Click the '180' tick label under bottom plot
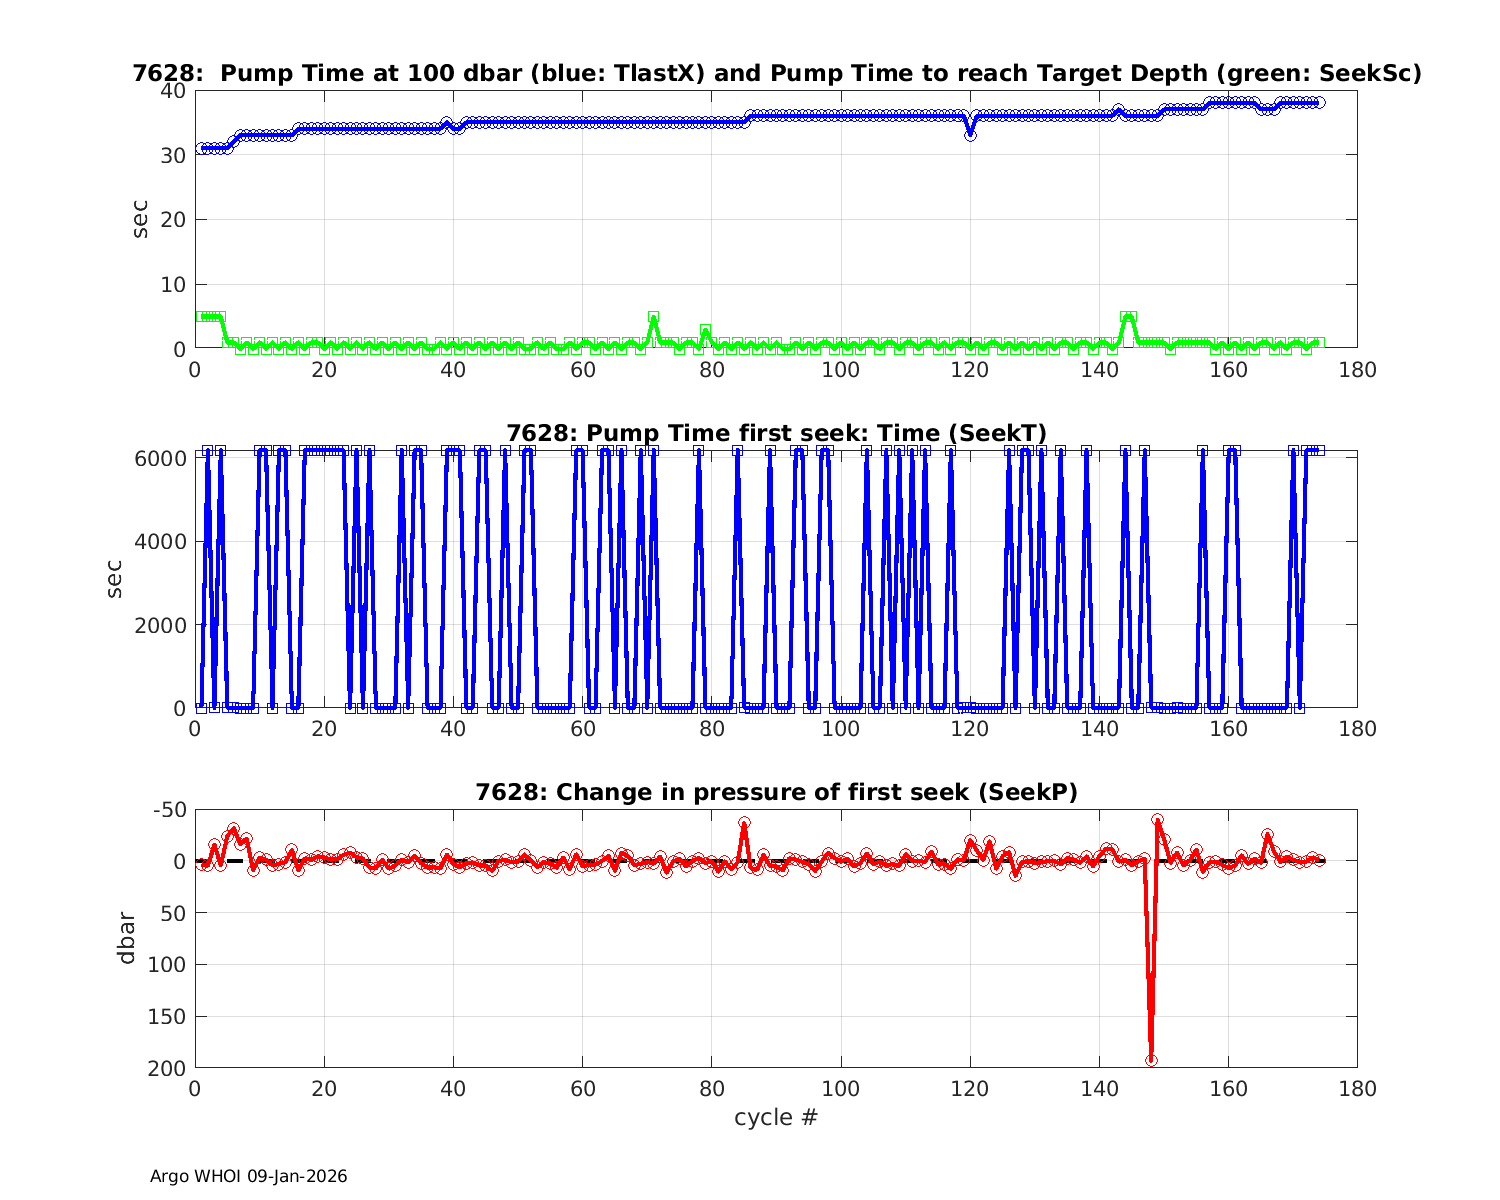The height and width of the screenshot is (1200, 1500). (x=1356, y=1088)
